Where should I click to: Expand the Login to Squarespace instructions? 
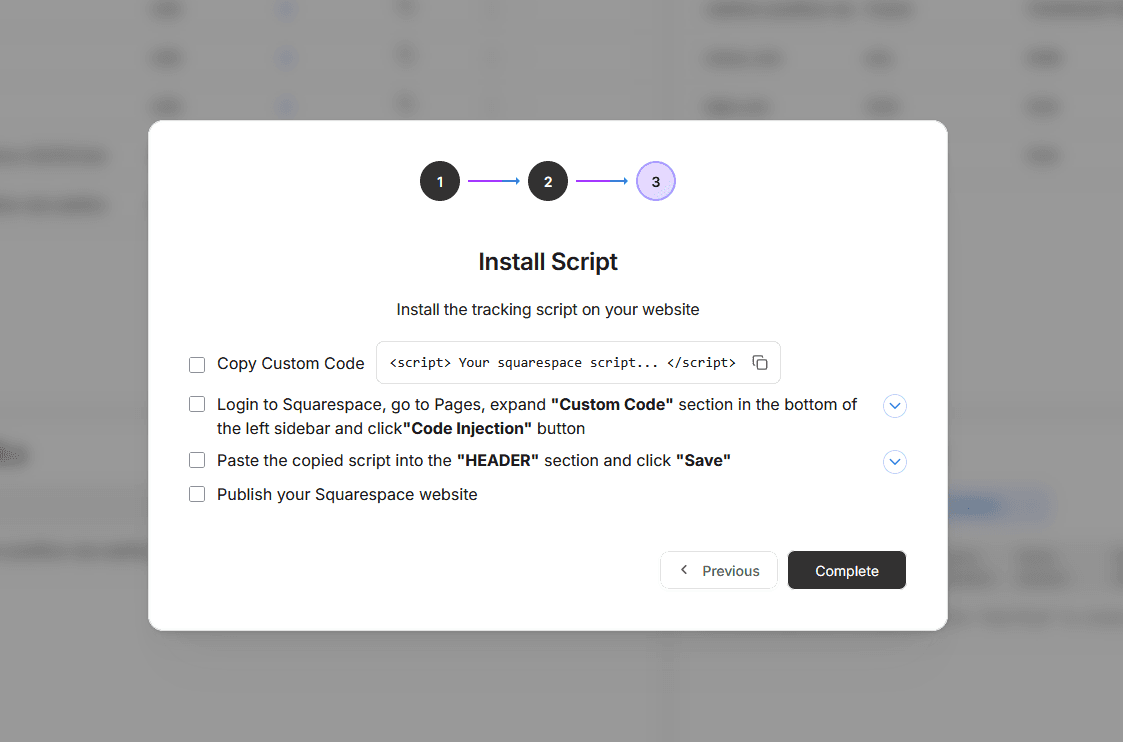[895, 406]
